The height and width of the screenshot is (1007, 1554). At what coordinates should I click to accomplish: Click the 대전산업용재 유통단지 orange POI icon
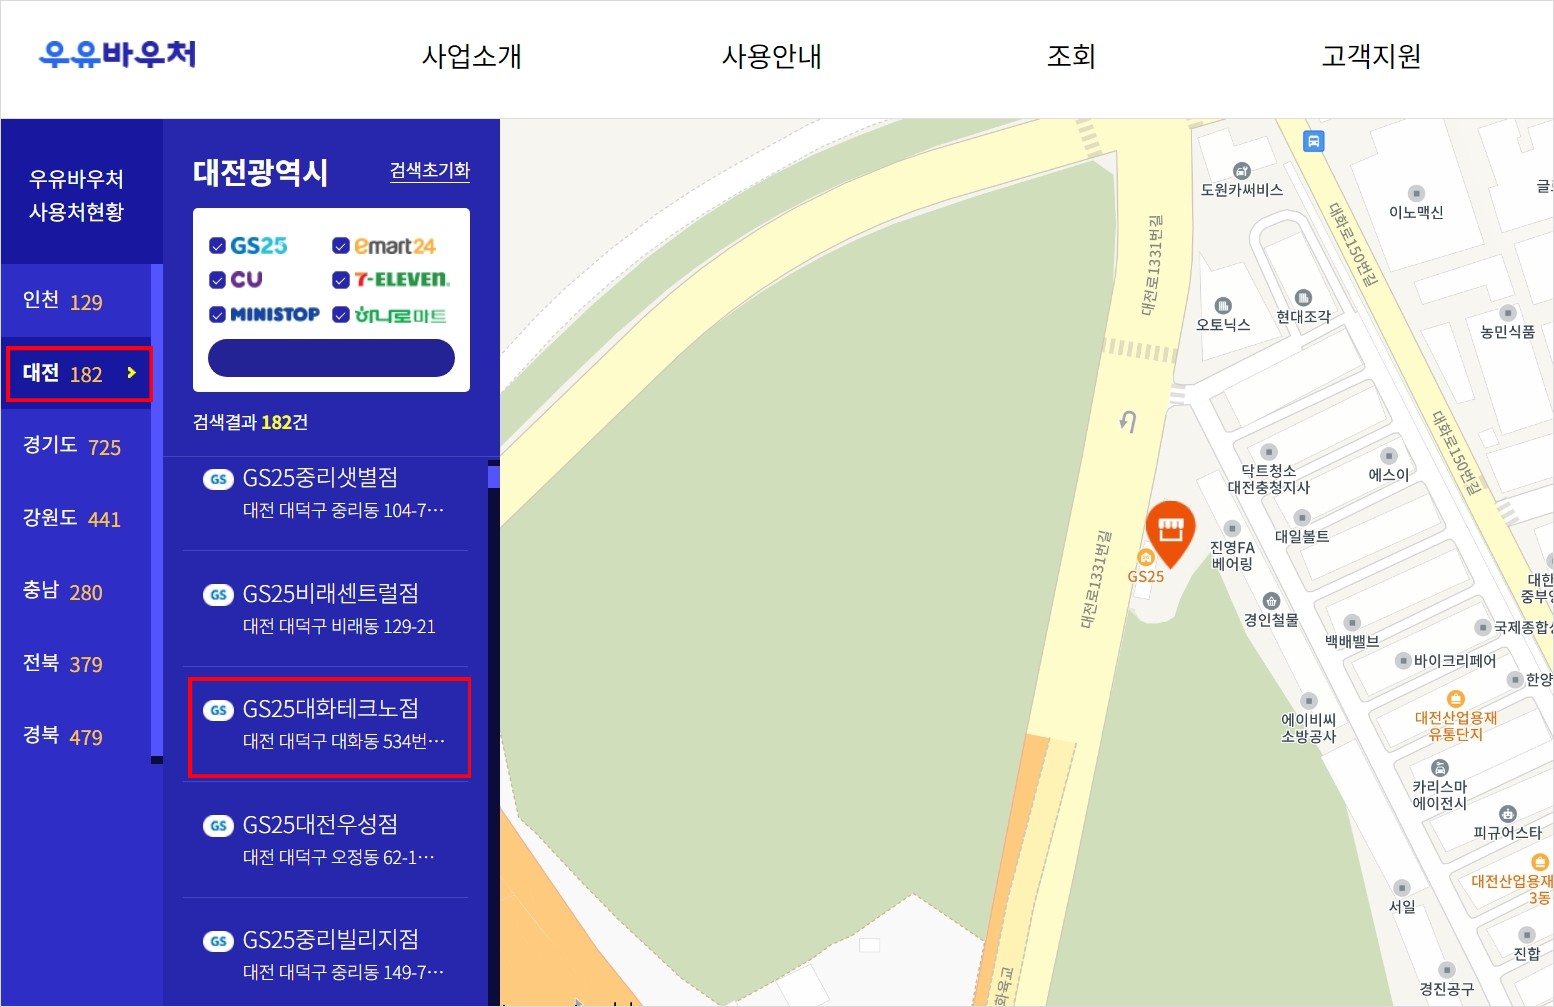1456,699
